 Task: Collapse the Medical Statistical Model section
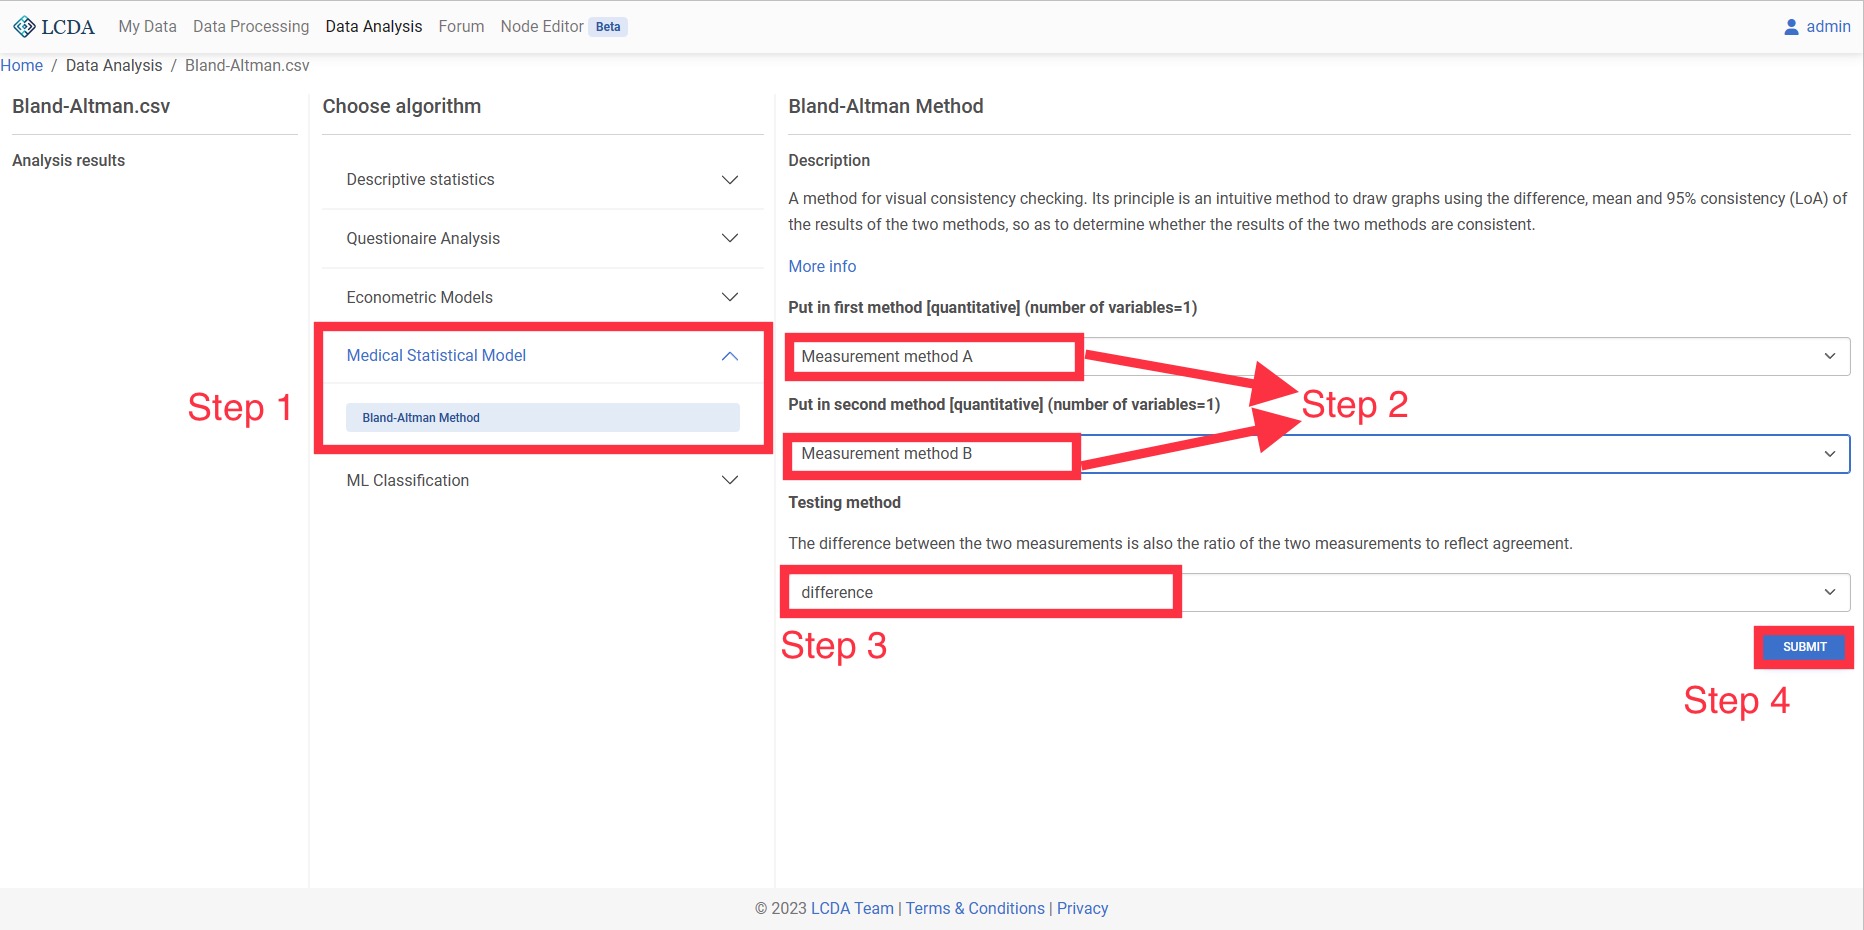pyautogui.click(x=729, y=356)
